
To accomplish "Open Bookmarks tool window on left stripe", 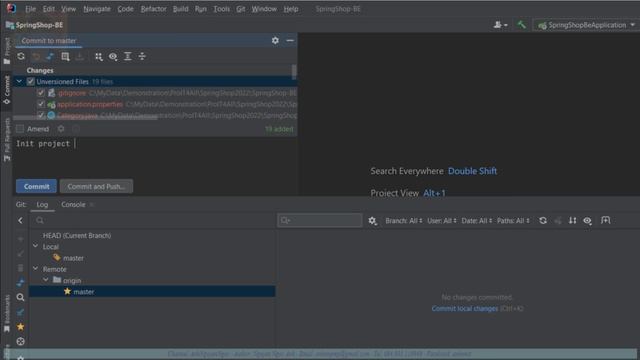I will (7, 313).
